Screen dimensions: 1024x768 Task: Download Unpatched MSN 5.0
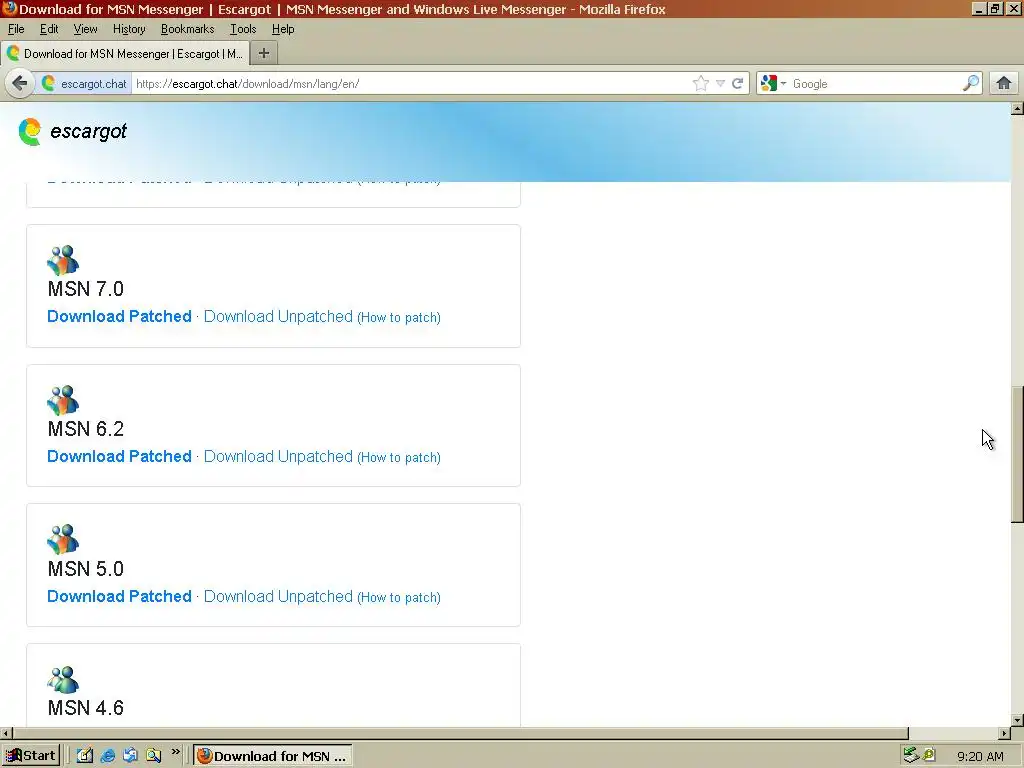(x=278, y=596)
